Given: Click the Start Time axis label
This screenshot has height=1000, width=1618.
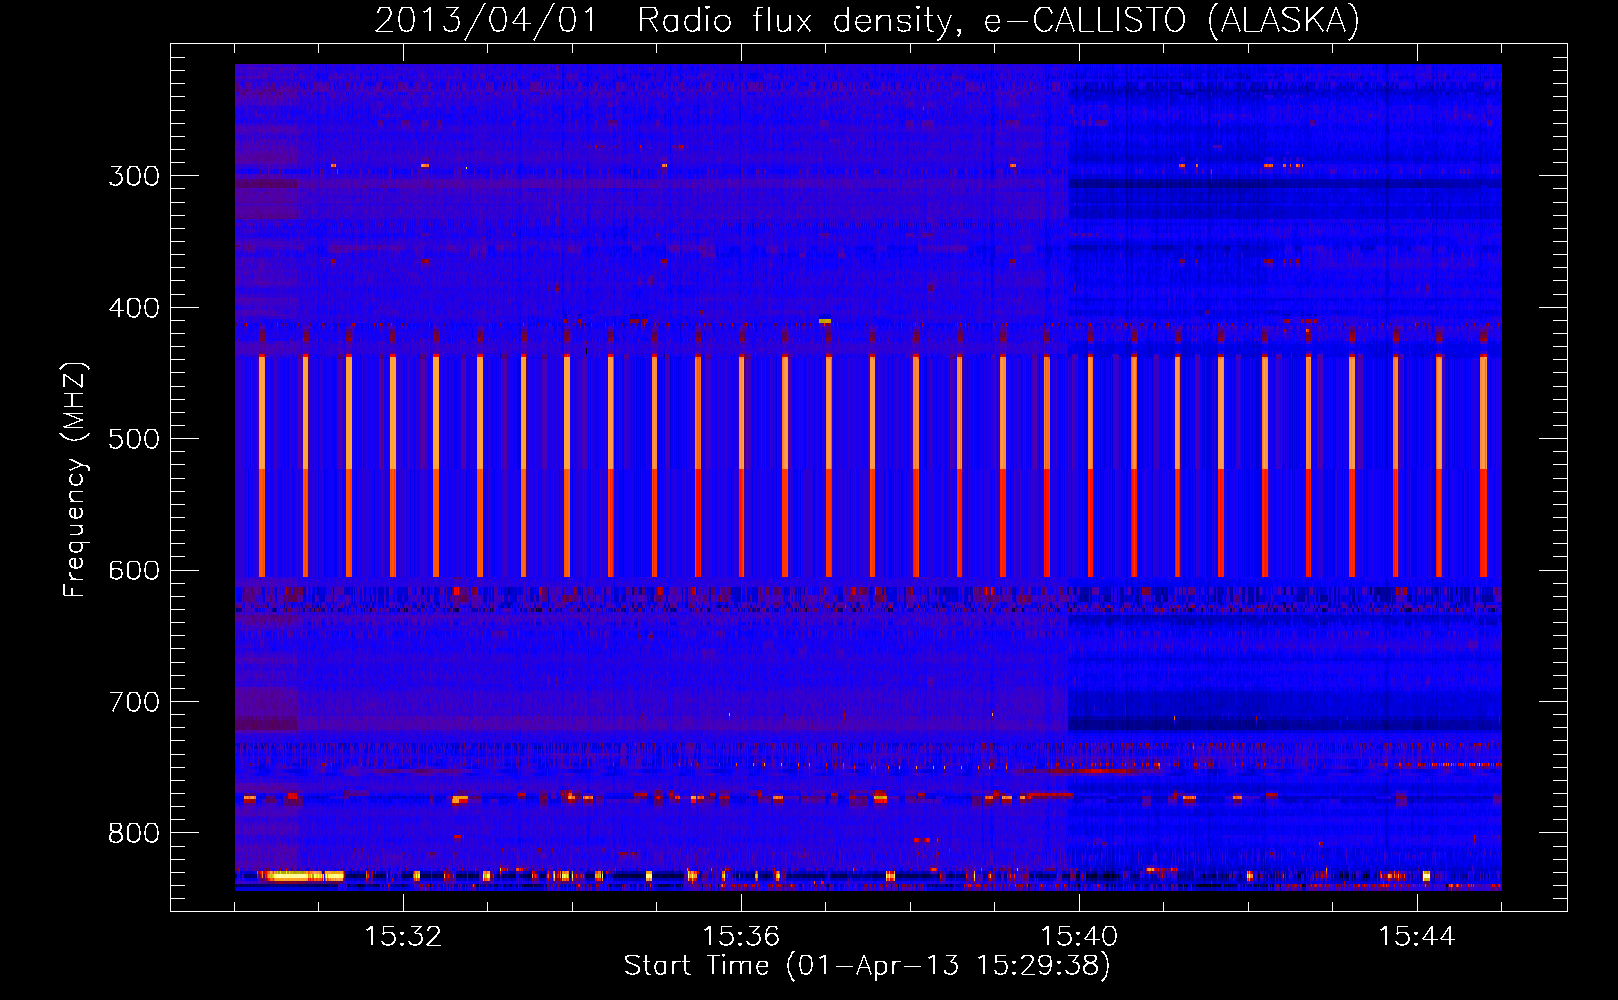Looking at the screenshot, I should tap(867, 965).
